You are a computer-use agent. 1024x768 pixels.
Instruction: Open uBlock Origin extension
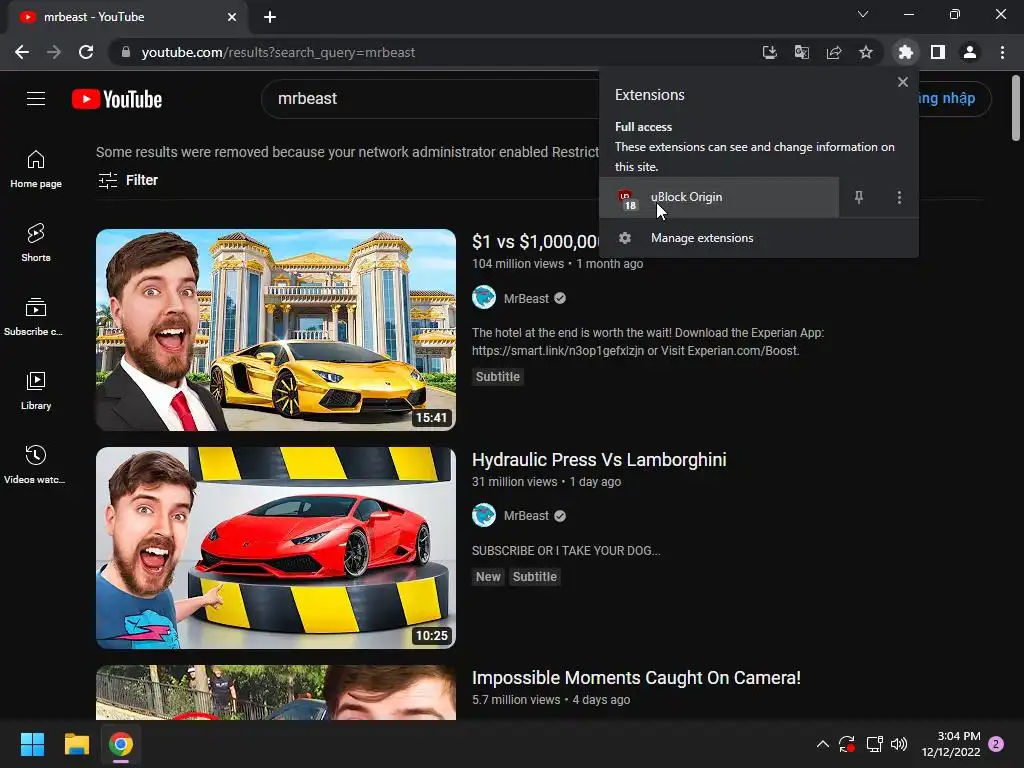click(719, 197)
